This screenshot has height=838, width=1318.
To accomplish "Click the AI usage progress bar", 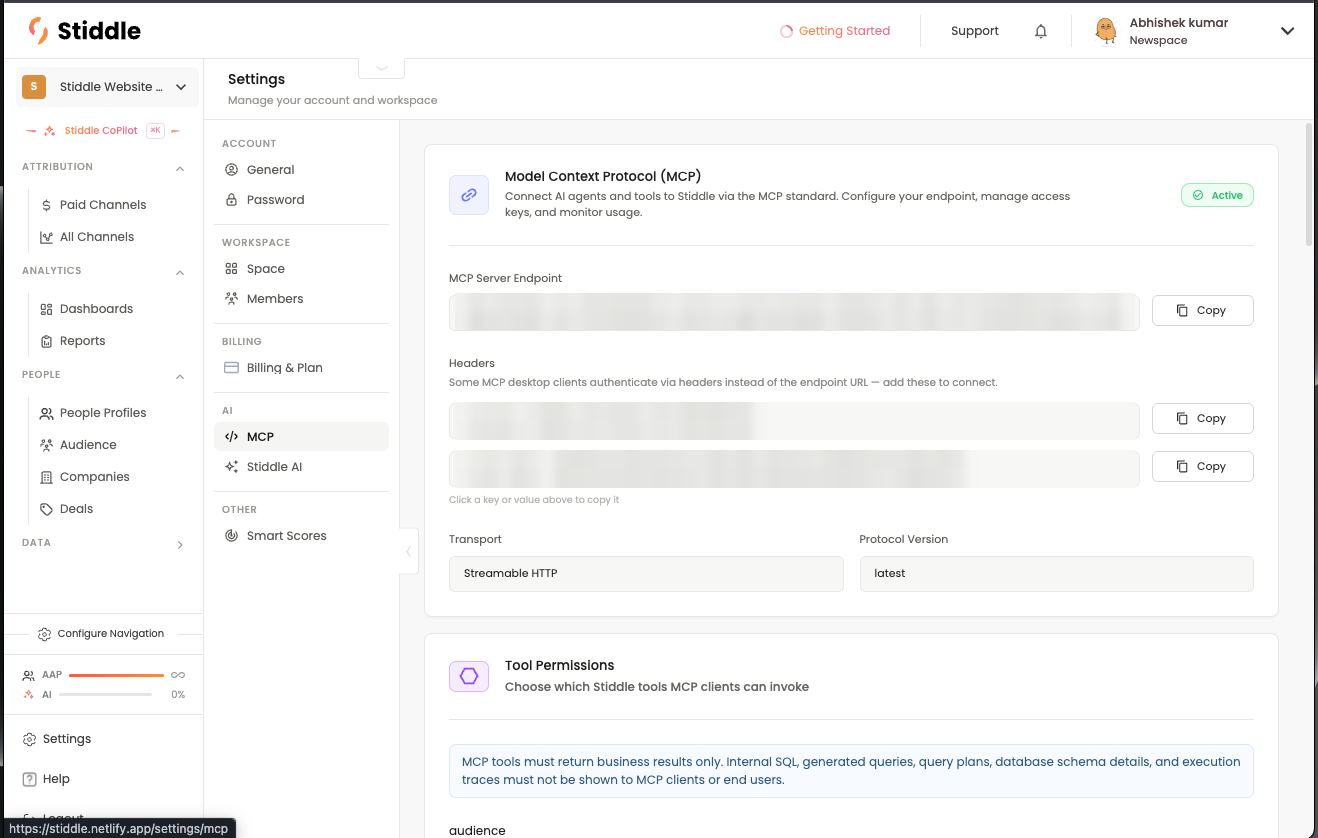I will (106, 694).
